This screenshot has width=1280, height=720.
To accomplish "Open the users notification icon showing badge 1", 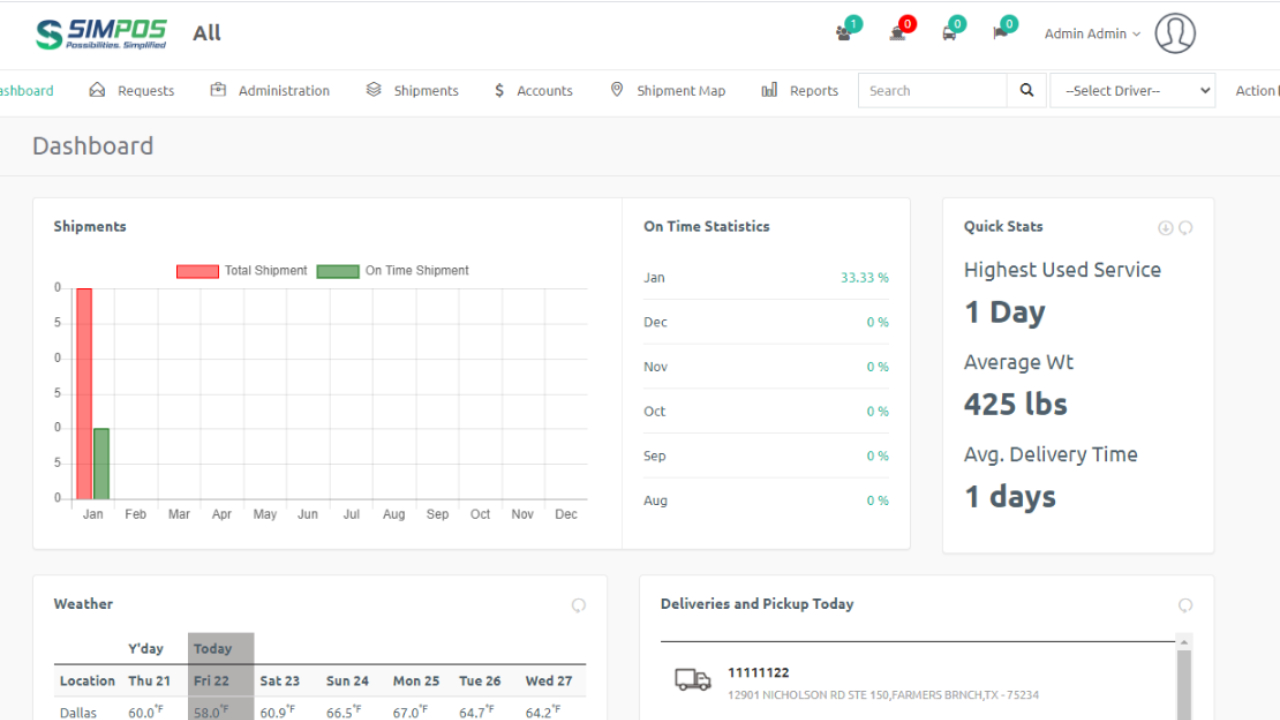I will (x=843, y=32).
